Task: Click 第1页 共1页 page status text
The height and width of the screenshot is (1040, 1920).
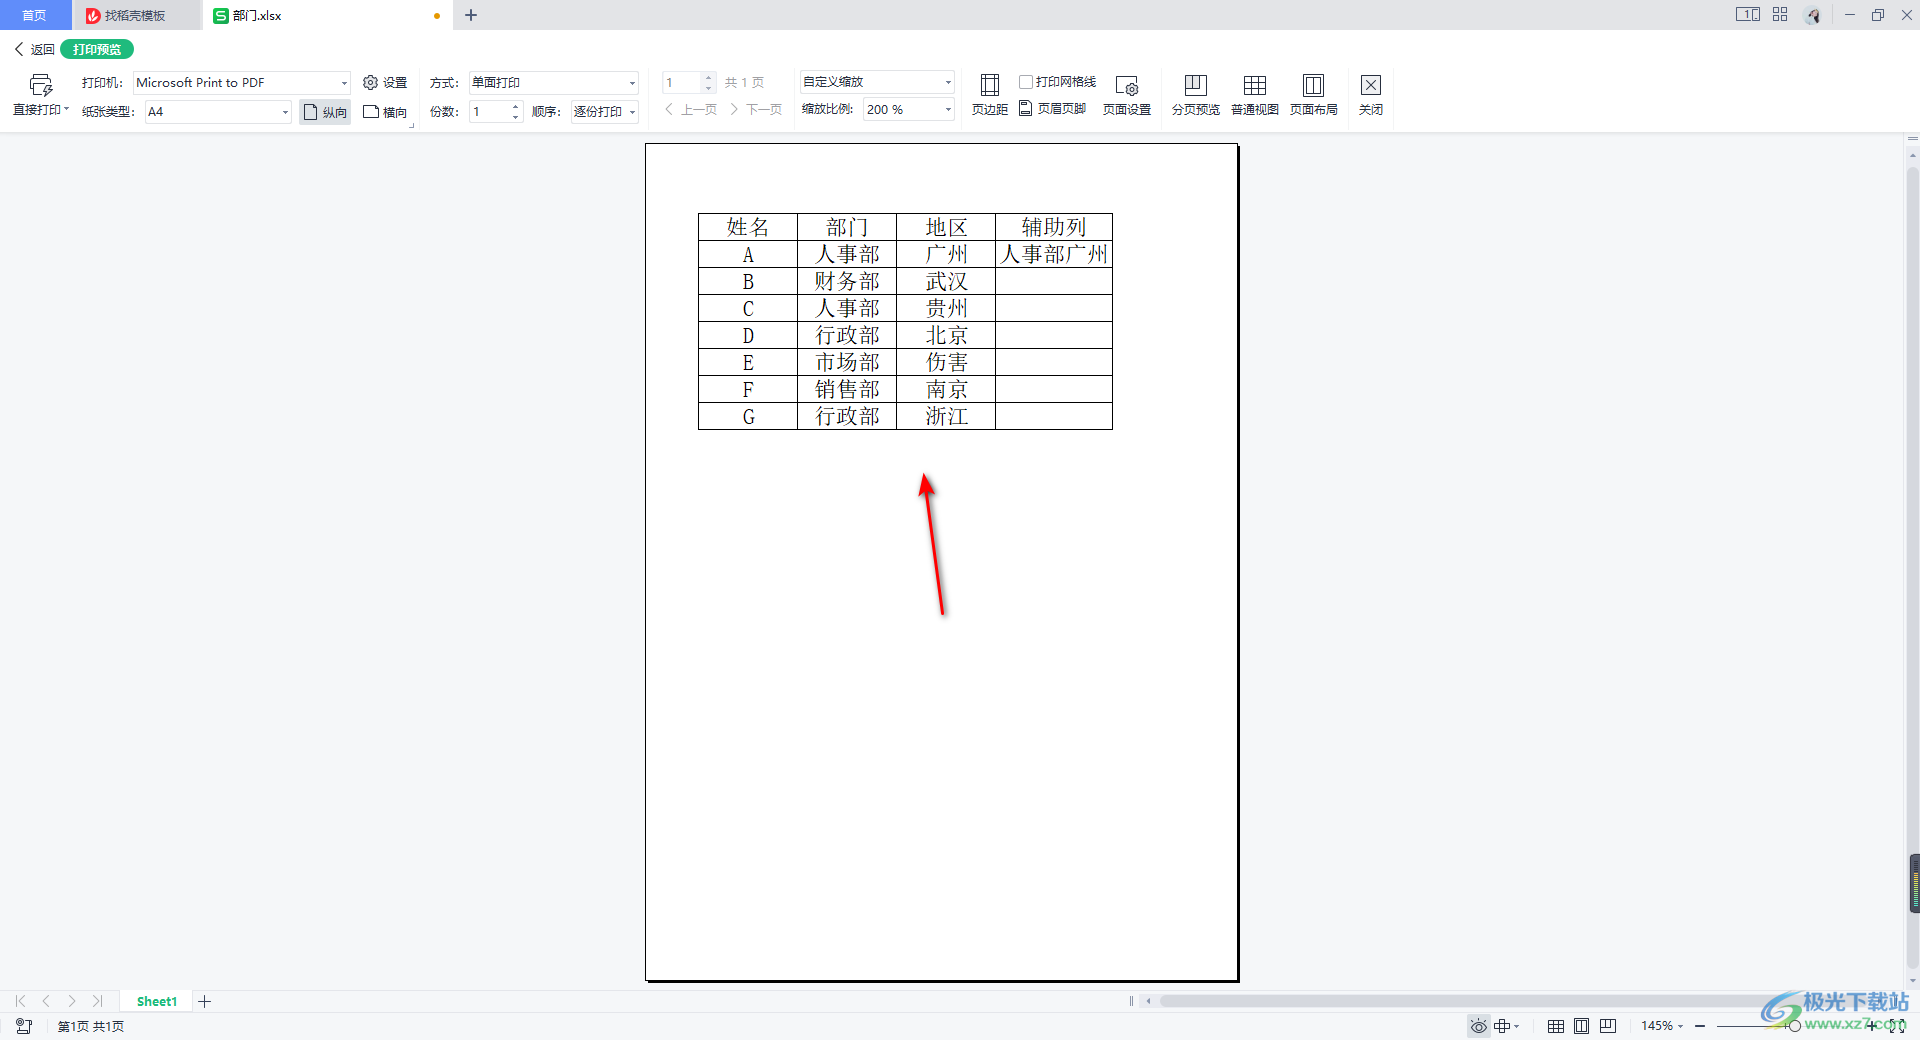Action: (91, 1026)
